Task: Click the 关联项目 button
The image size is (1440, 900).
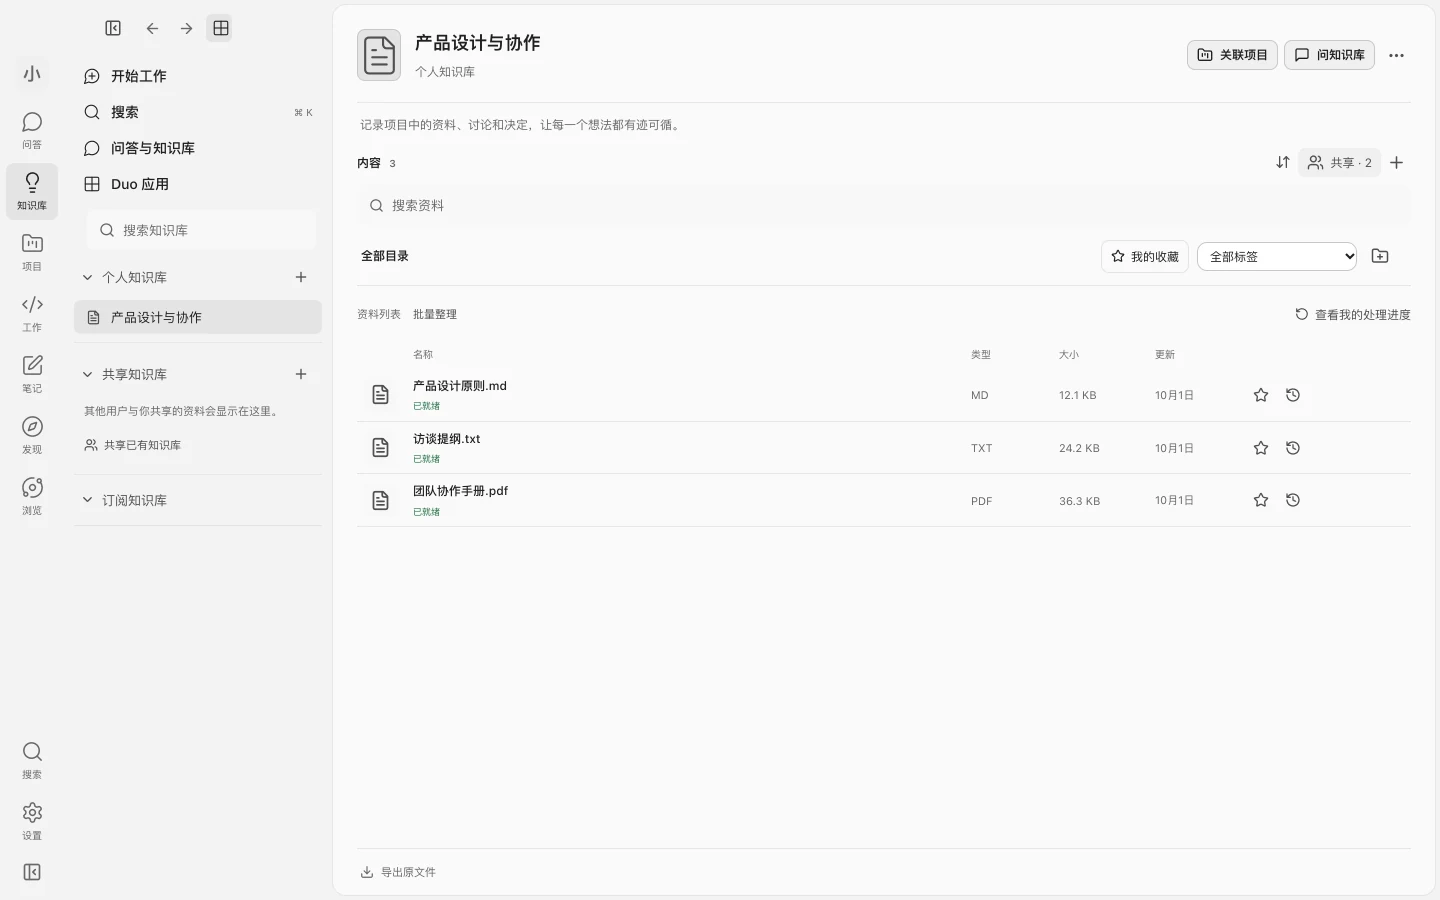Action: point(1232,55)
